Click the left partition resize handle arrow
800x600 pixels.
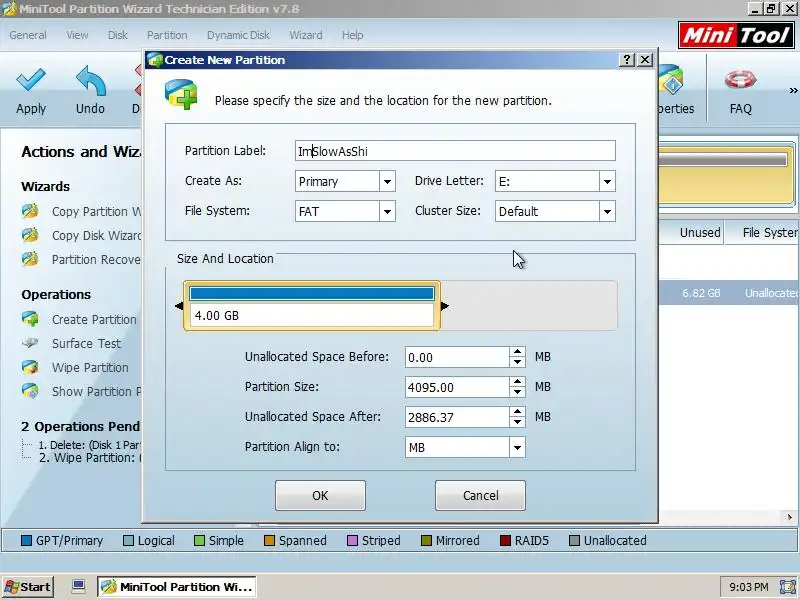click(179, 306)
